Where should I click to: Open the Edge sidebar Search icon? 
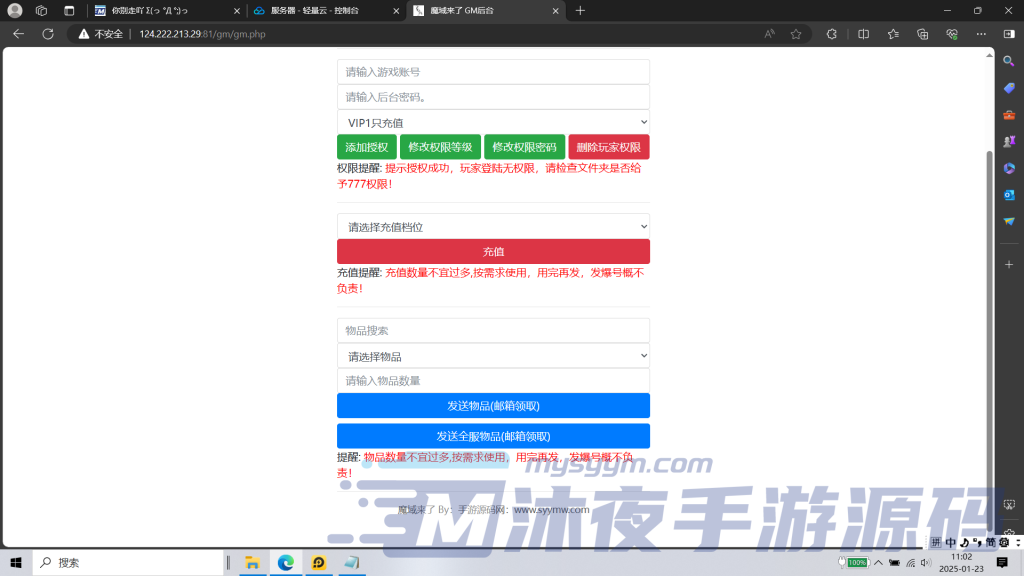pyautogui.click(x=1011, y=60)
